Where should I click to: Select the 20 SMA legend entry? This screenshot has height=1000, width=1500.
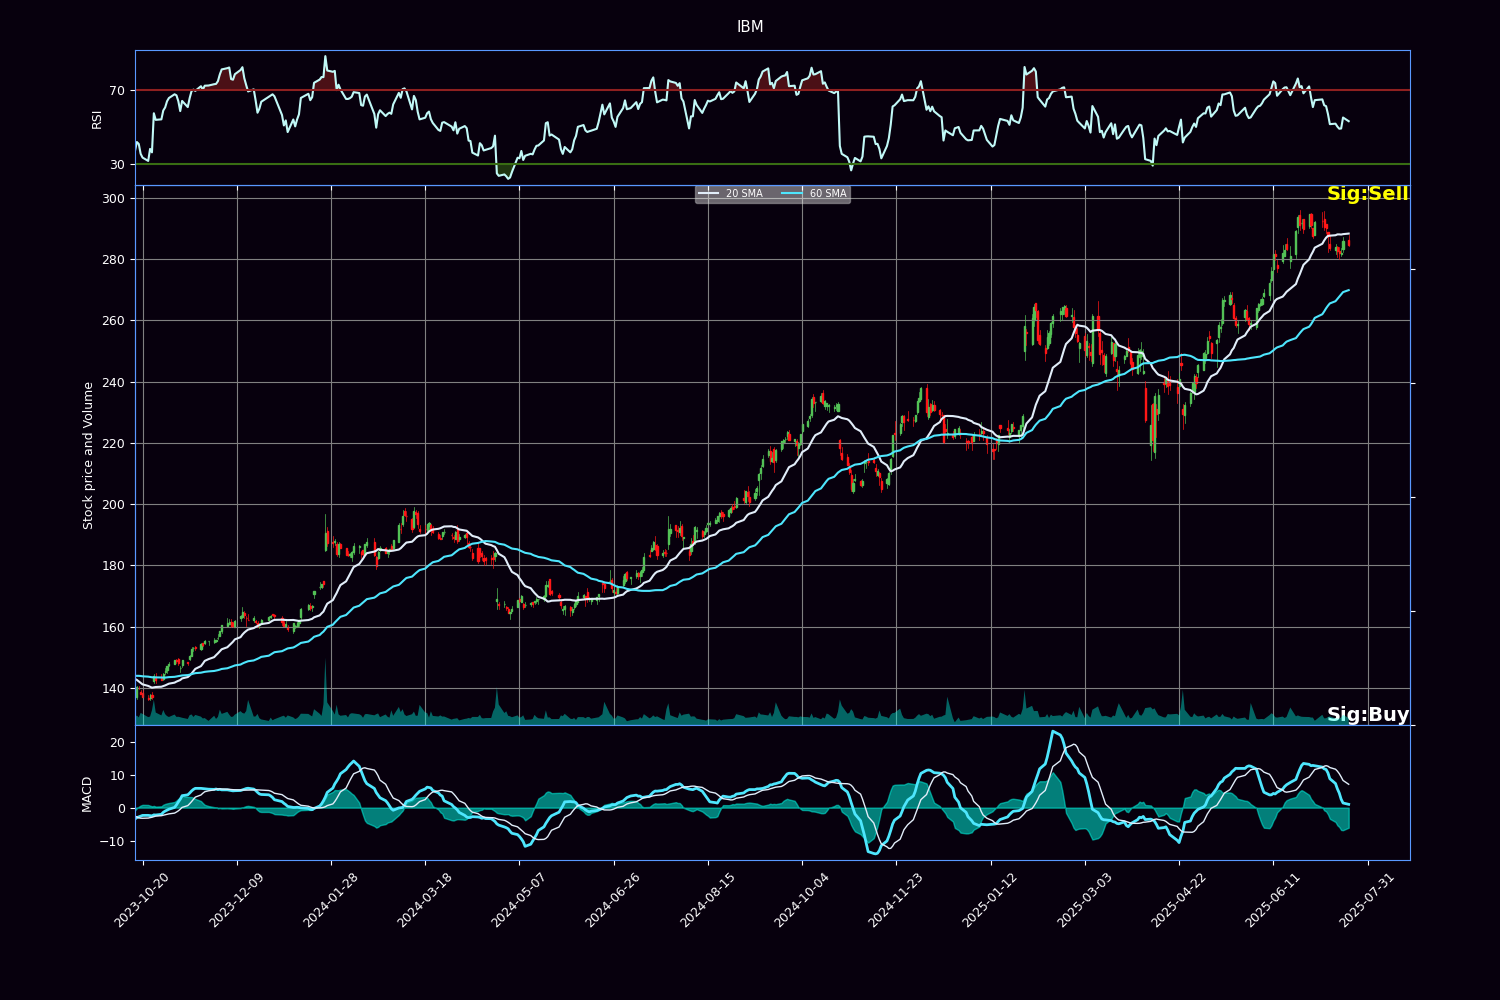731,194
